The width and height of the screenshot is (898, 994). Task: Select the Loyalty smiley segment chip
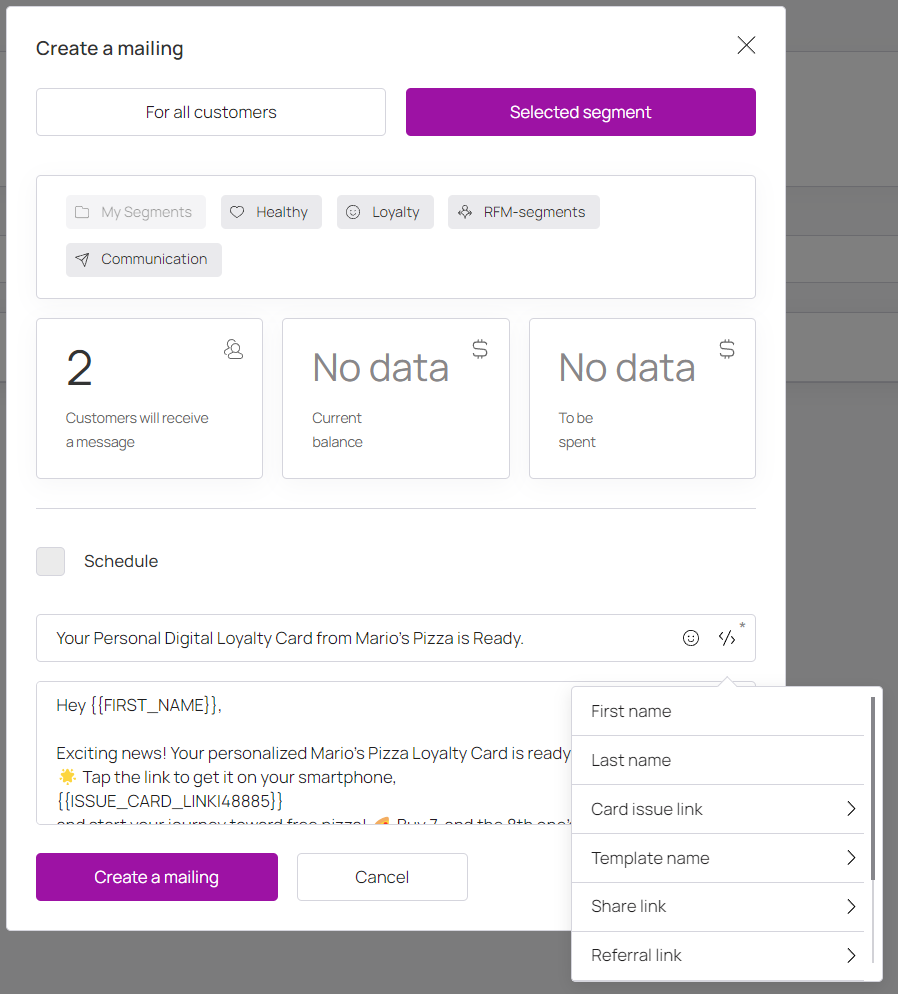(x=385, y=212)
